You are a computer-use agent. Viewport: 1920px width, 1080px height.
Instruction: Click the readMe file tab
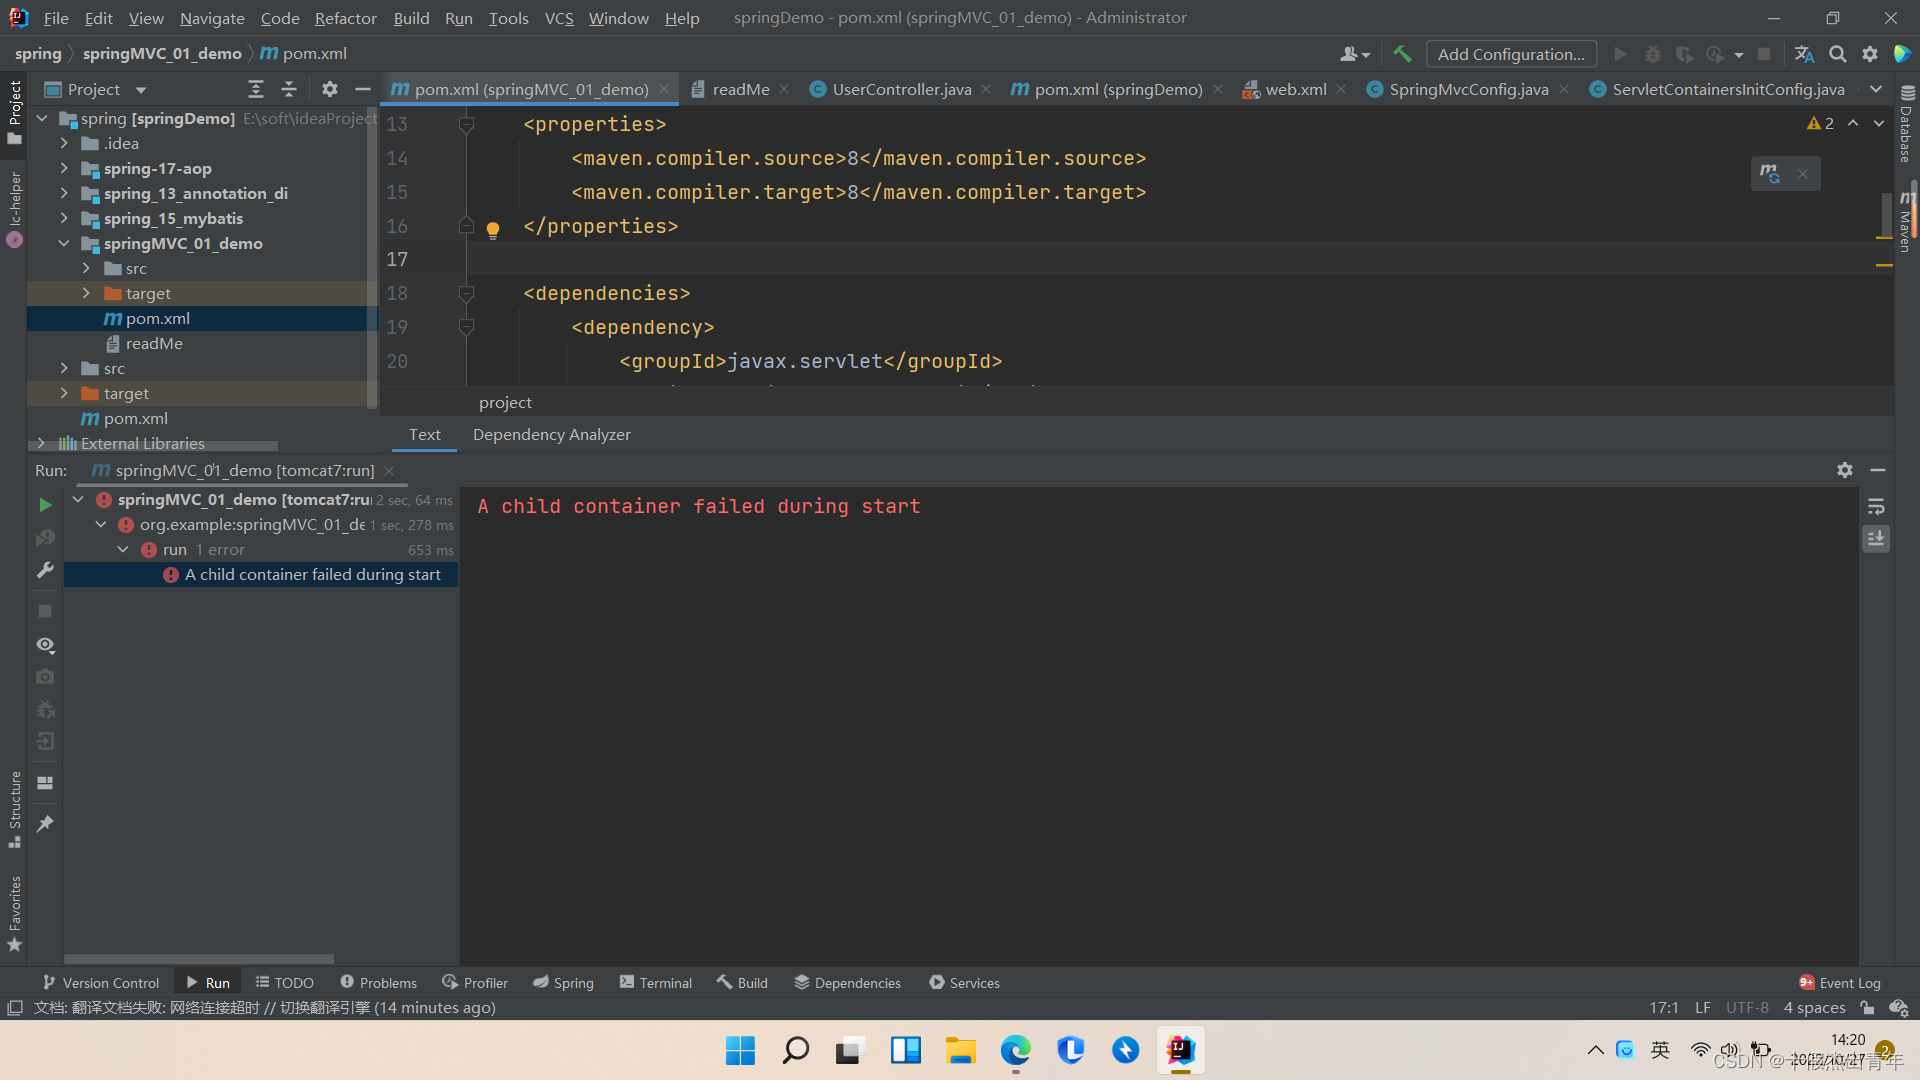[733, 88]
